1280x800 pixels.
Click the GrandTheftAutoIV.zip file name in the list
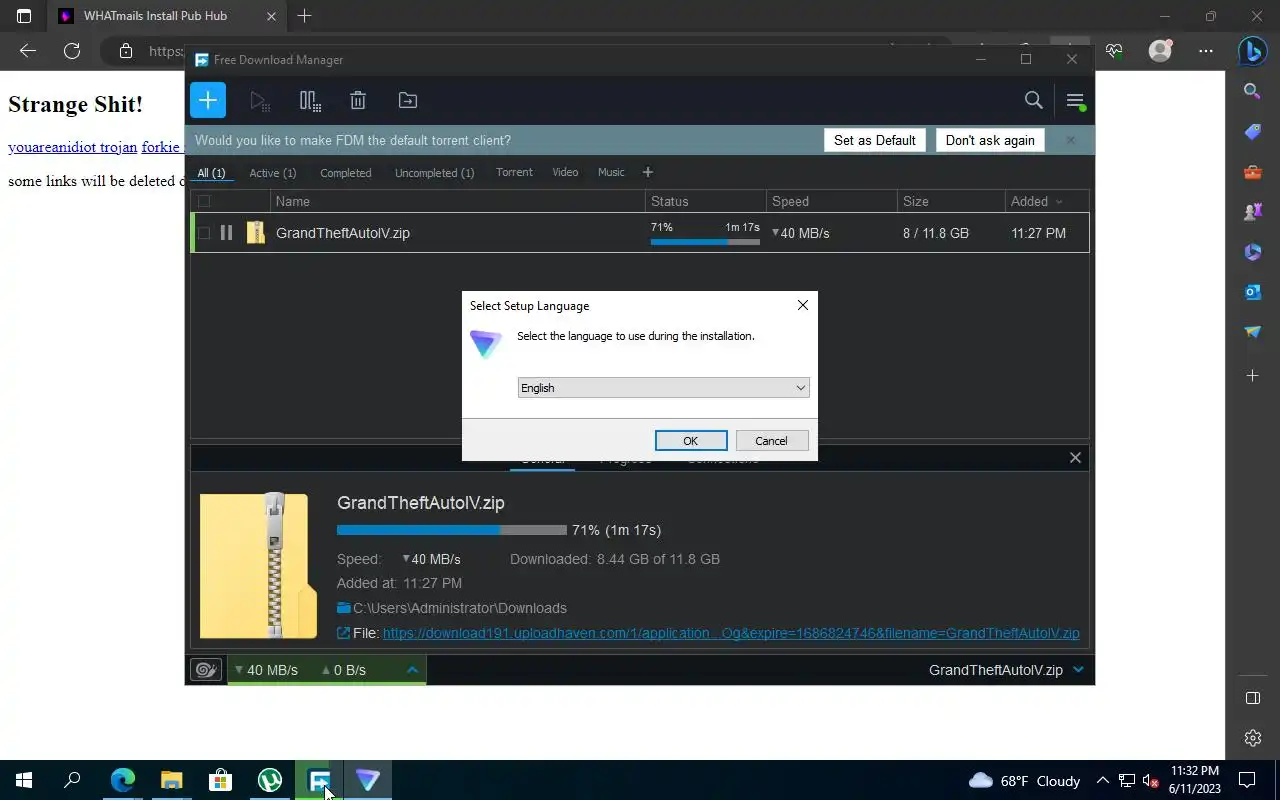click(343, 233)
